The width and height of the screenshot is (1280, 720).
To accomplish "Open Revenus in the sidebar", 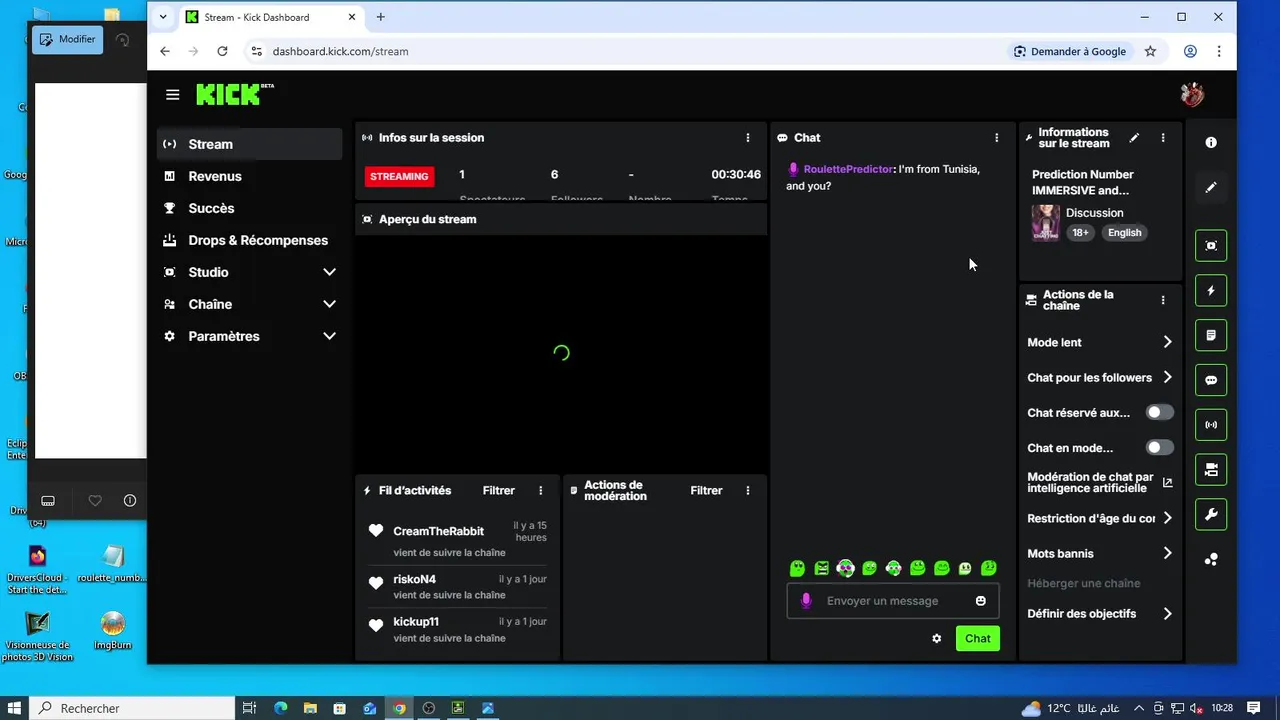I will click(x=249, y=176).
